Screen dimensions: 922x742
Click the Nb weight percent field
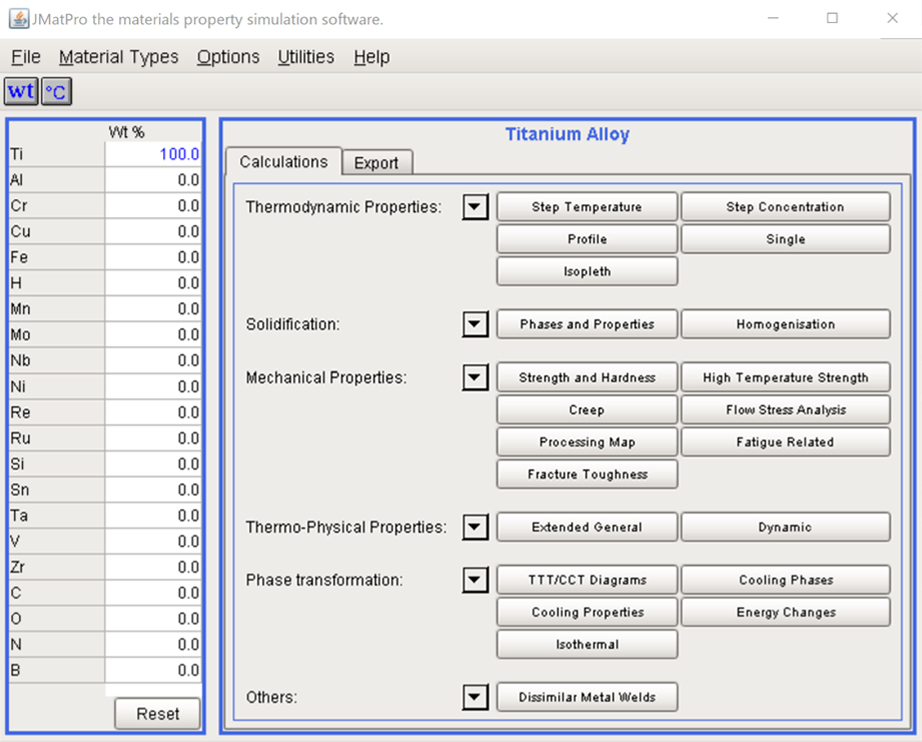(x=153, y=360)
